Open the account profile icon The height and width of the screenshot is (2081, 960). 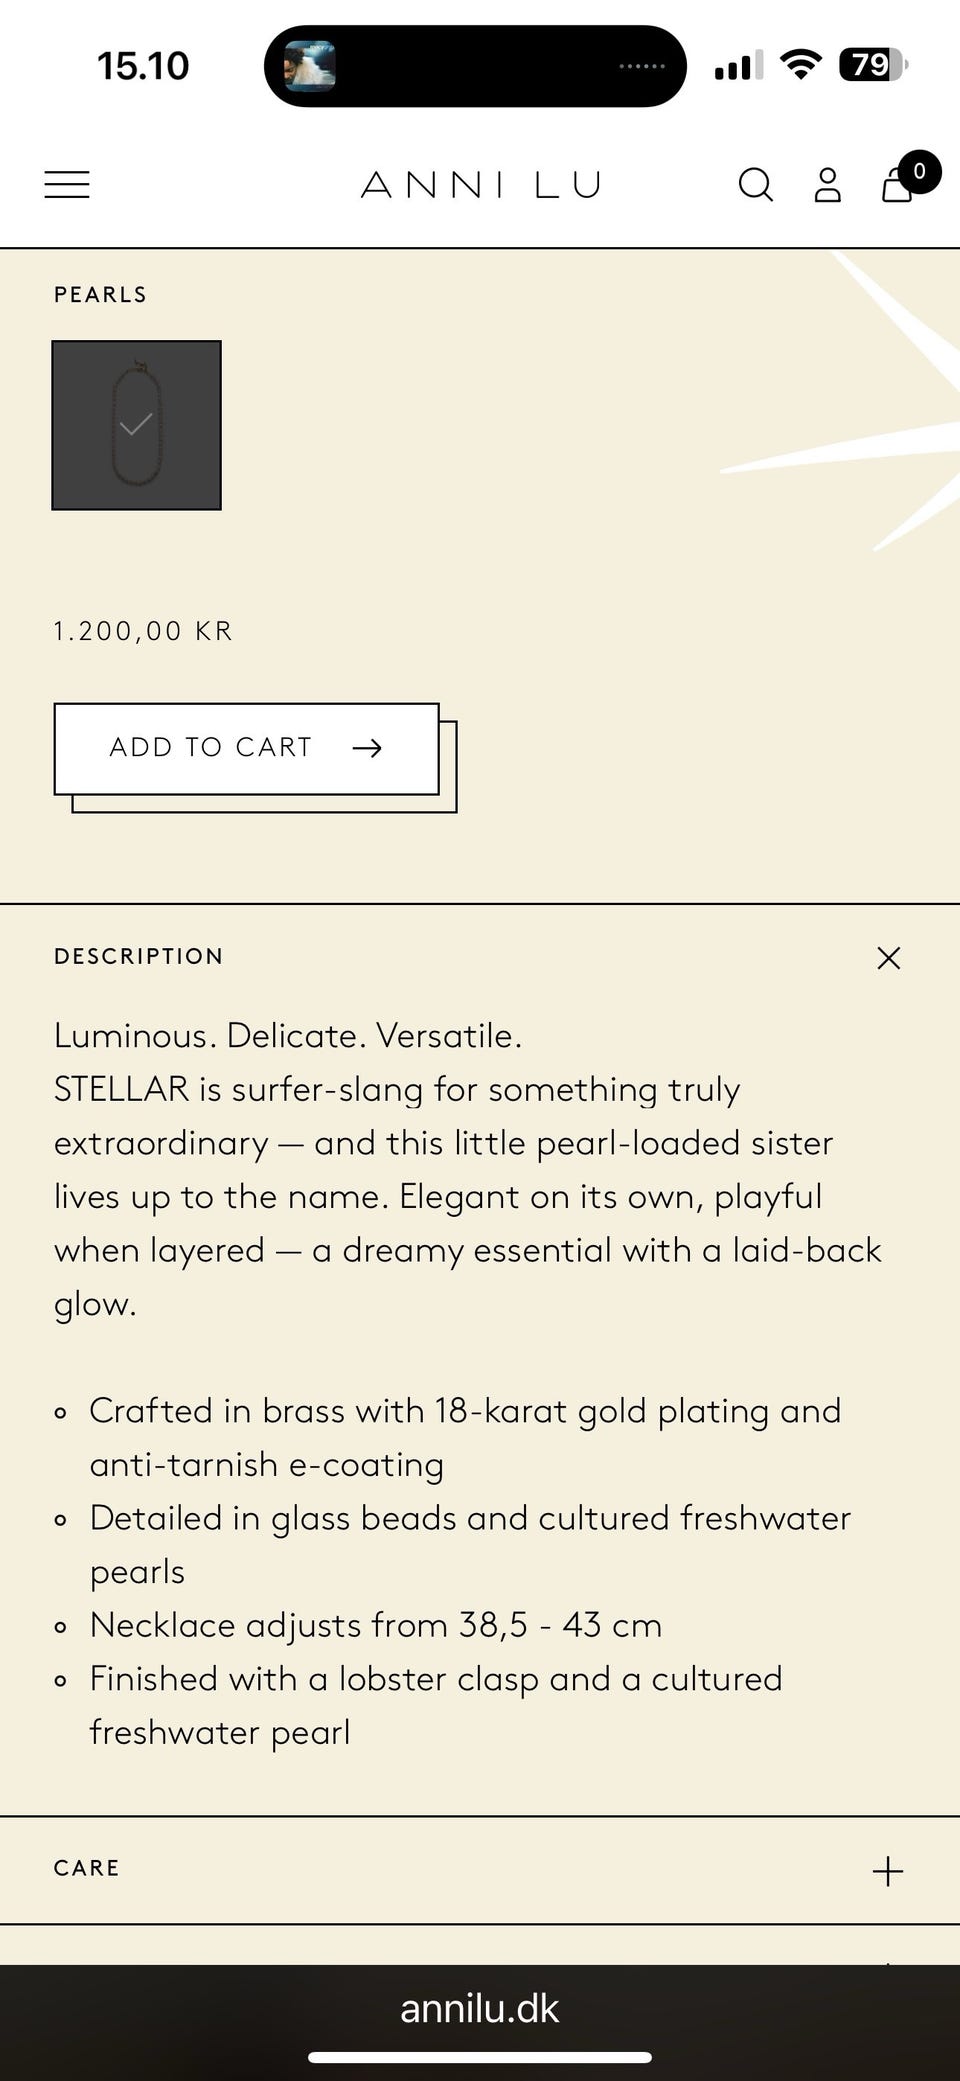click(827, 185)
